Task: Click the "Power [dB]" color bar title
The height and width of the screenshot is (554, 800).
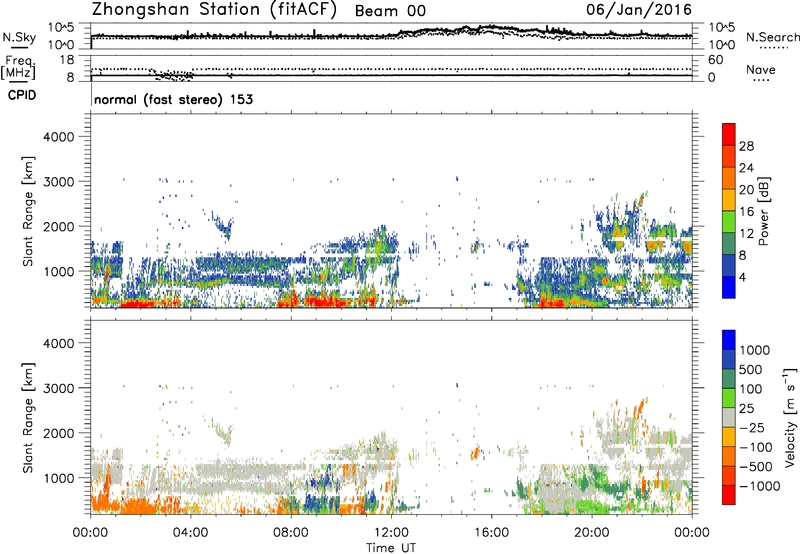Action: (764, 211)
